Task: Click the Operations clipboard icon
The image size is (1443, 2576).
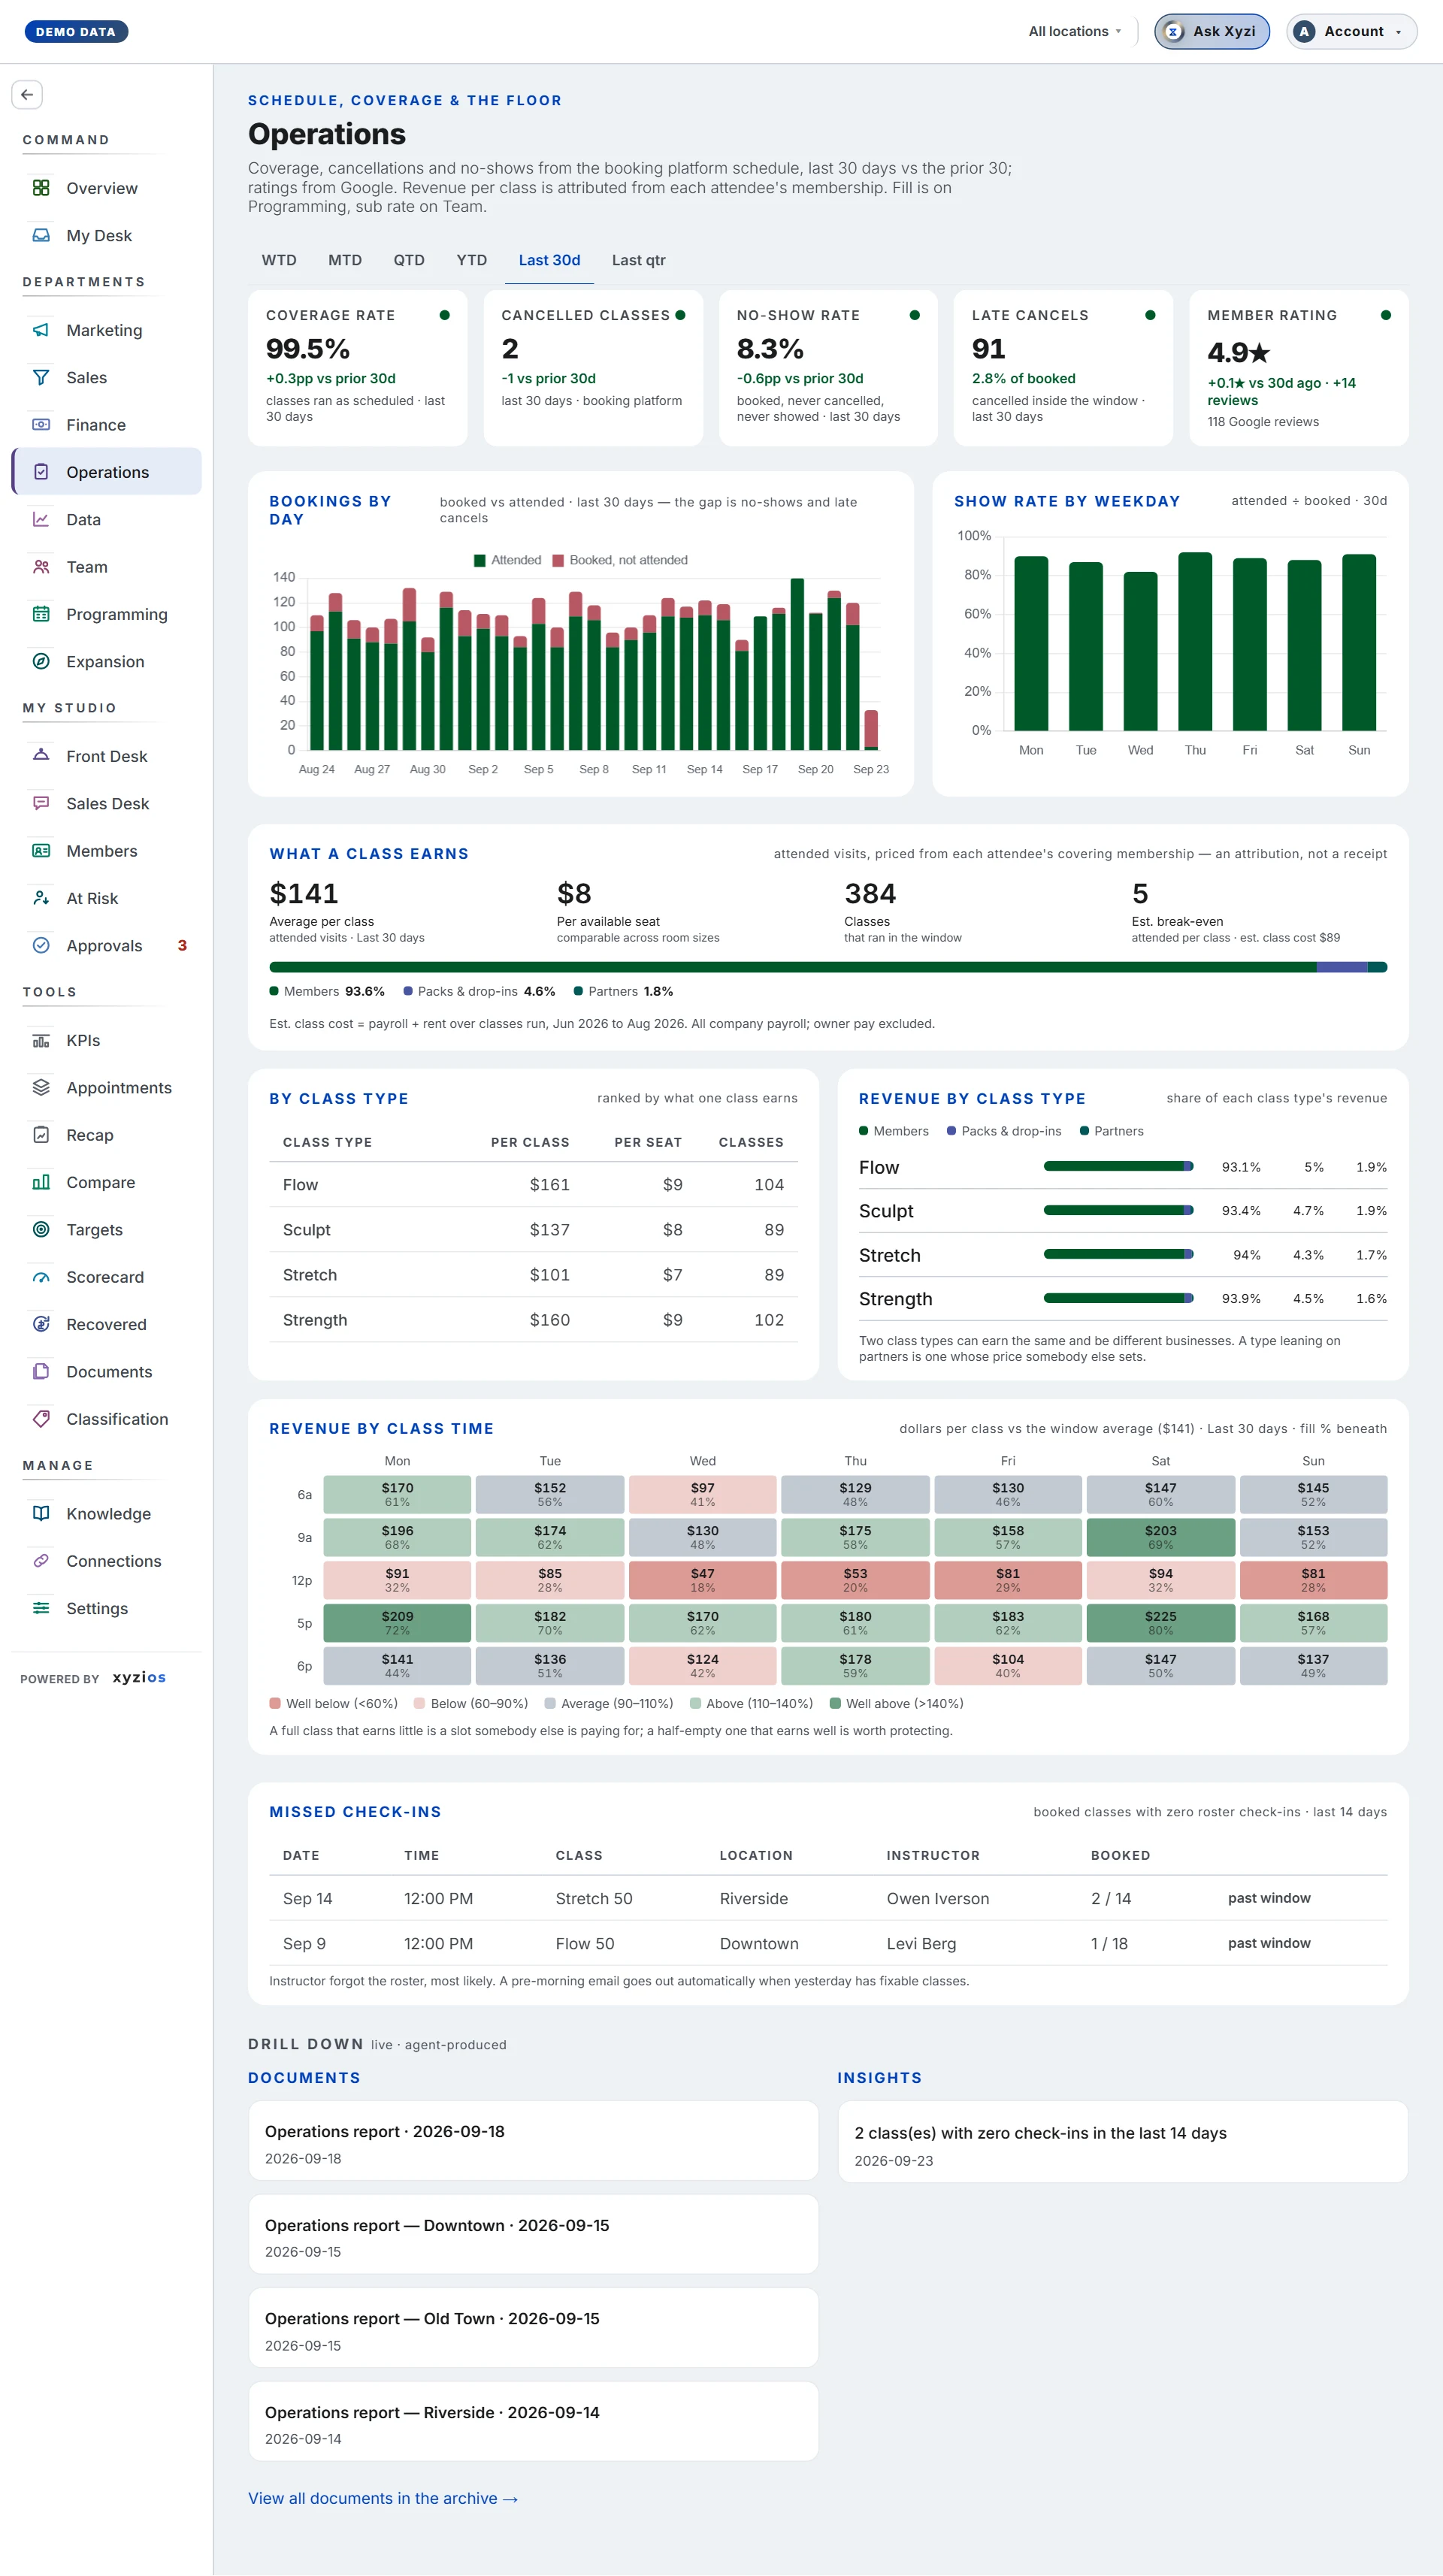Action: coord(41,472)
